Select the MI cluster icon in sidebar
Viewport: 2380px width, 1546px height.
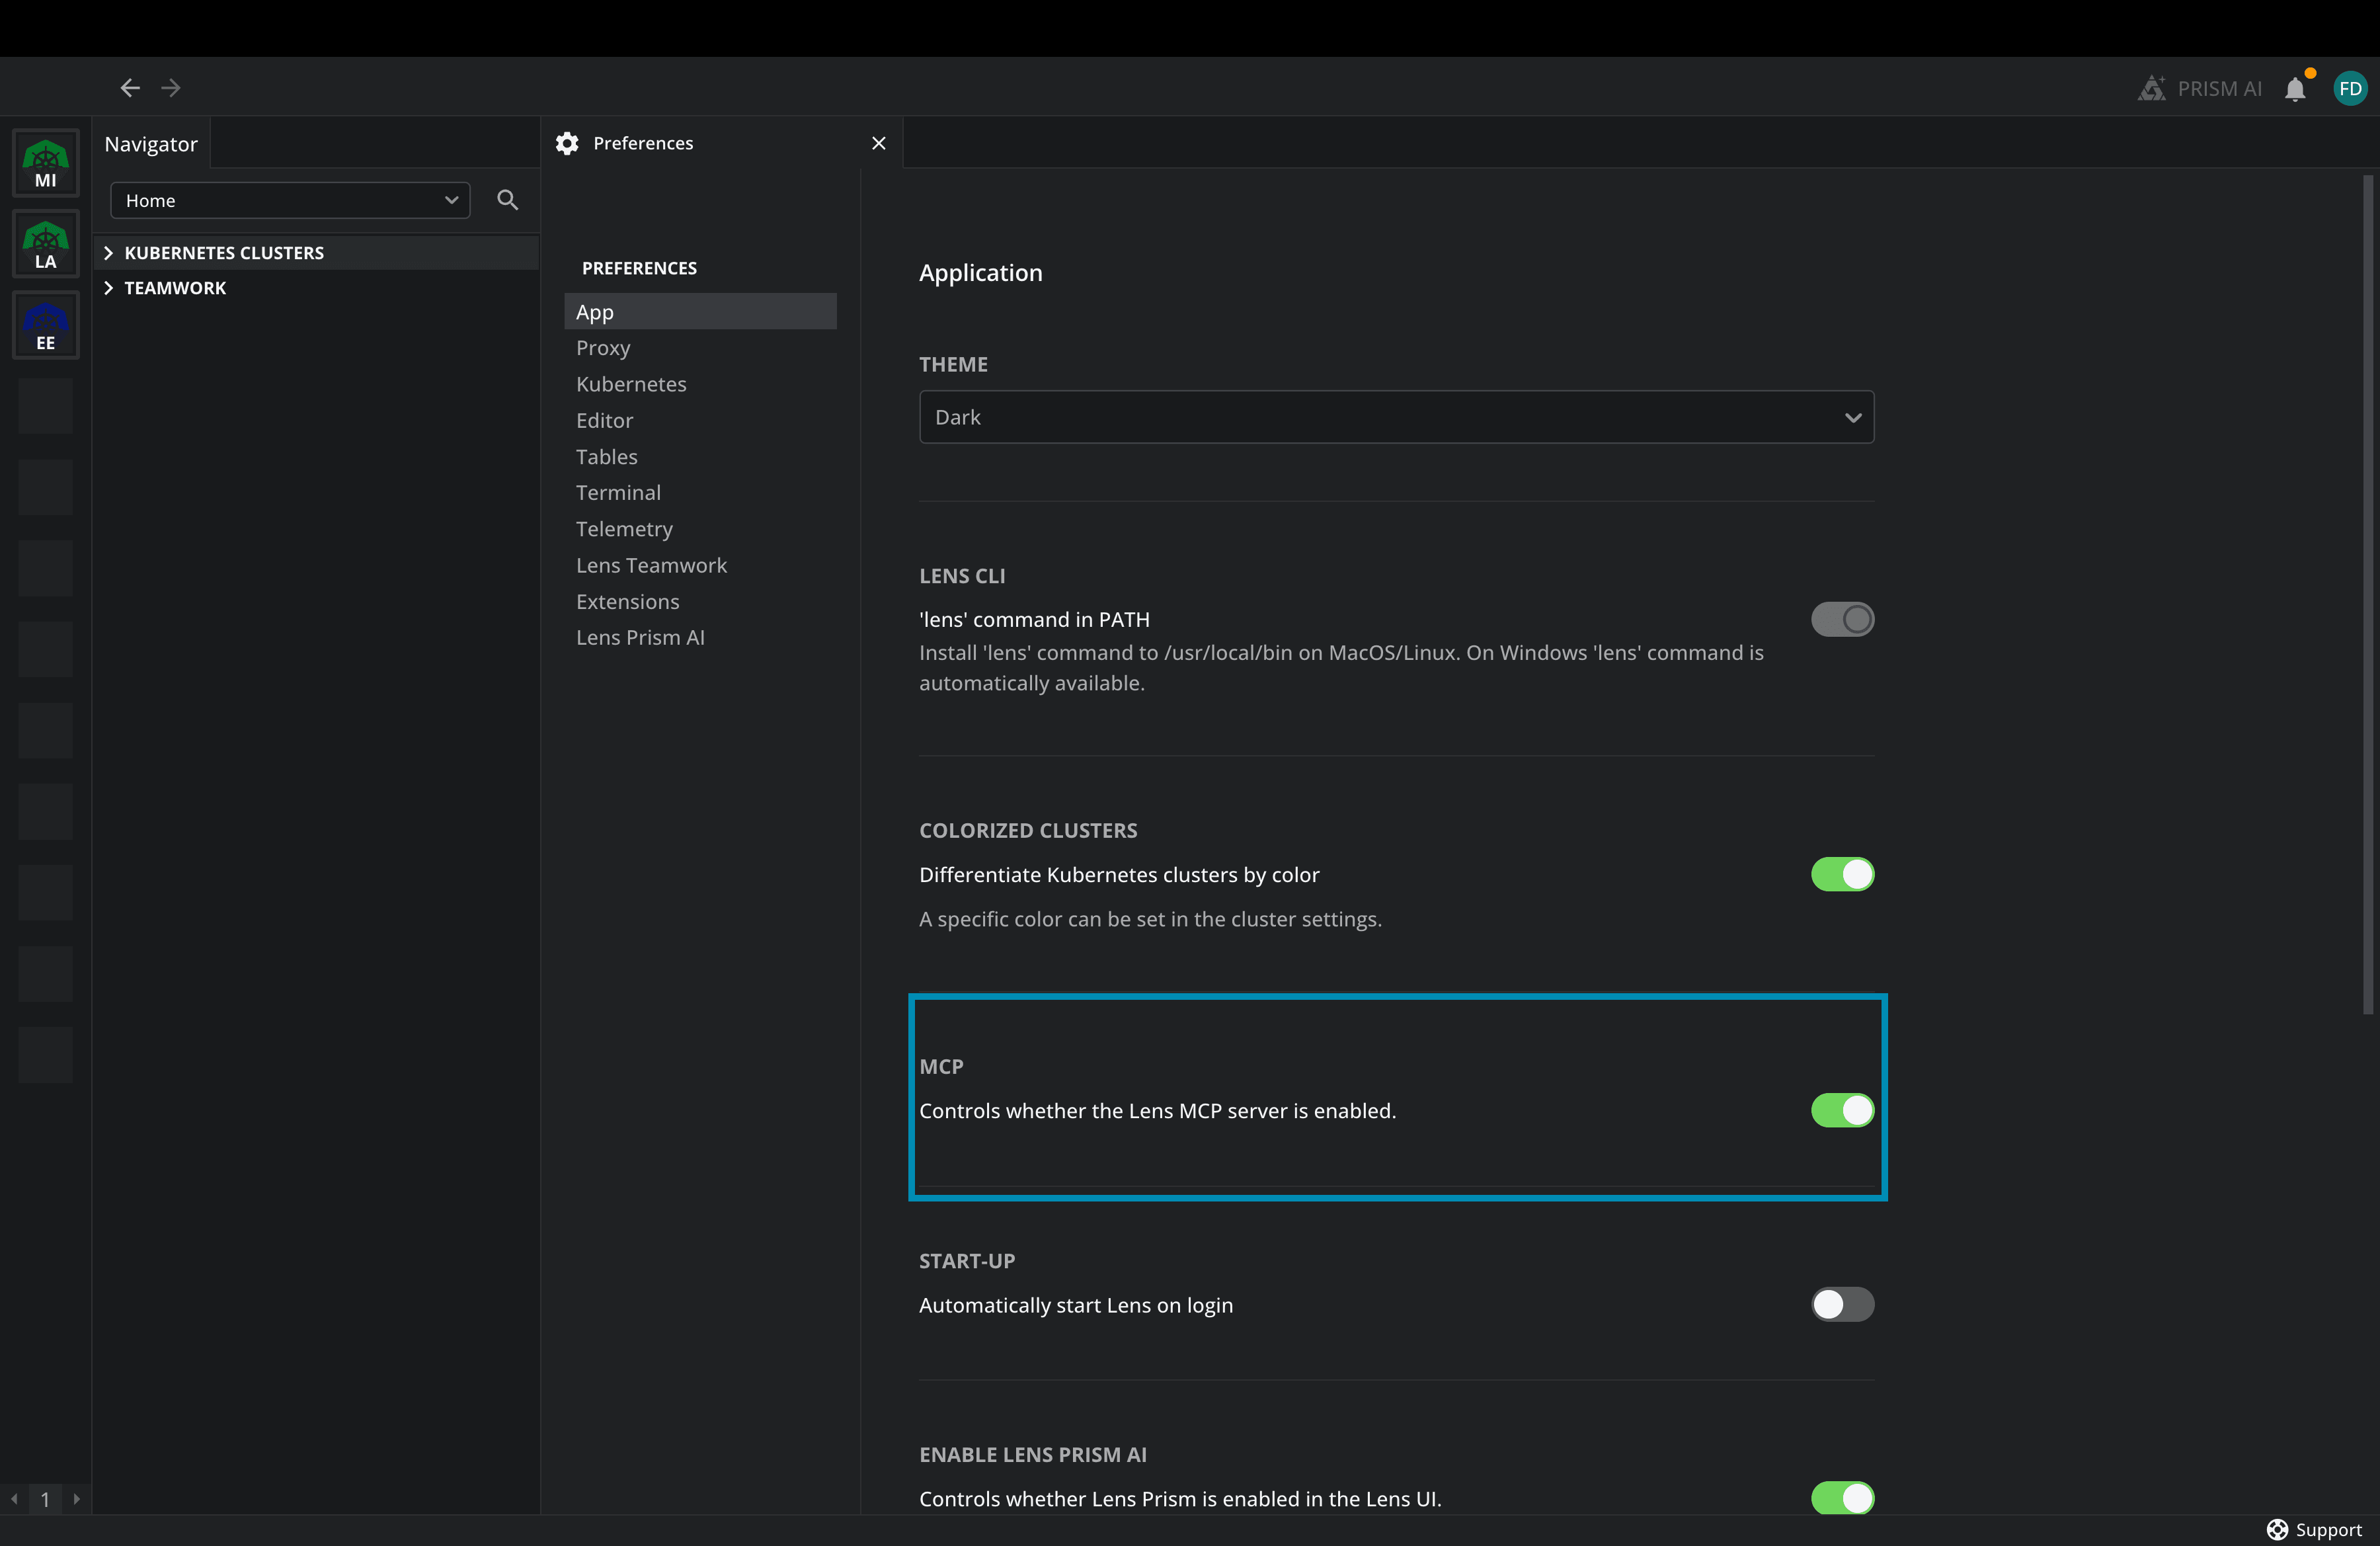(x=45, y=162)
